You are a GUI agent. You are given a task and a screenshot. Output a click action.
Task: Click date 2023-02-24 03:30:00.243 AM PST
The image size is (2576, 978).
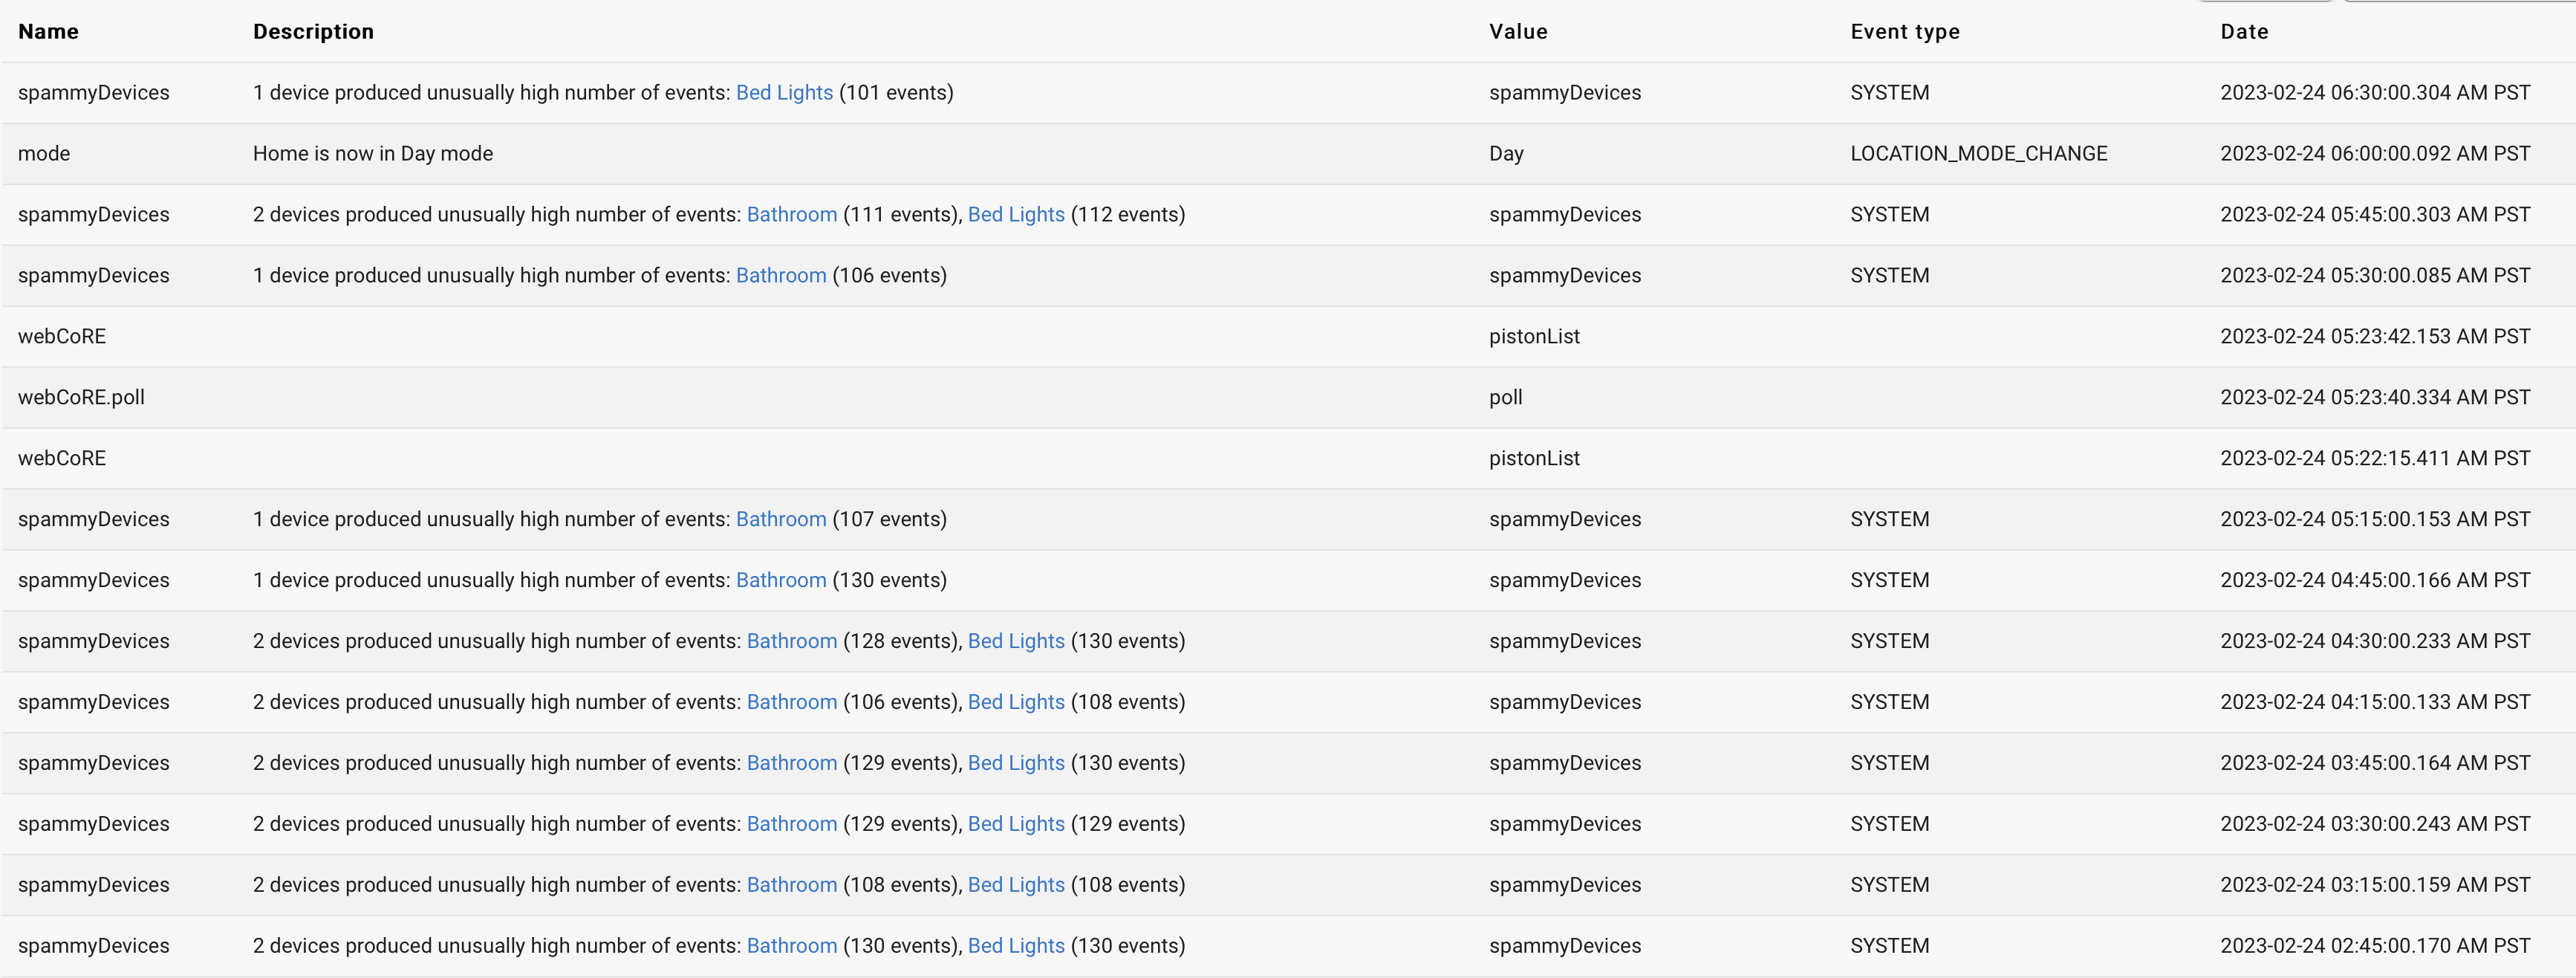click(x=2375, y=825)
